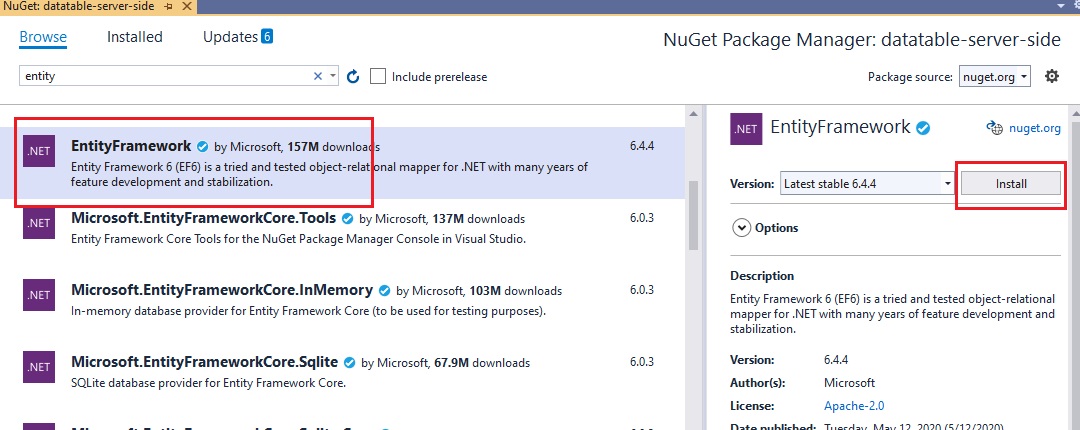Click the package list scroll up arrow
1080x430 pixels.
click(693, 113)
